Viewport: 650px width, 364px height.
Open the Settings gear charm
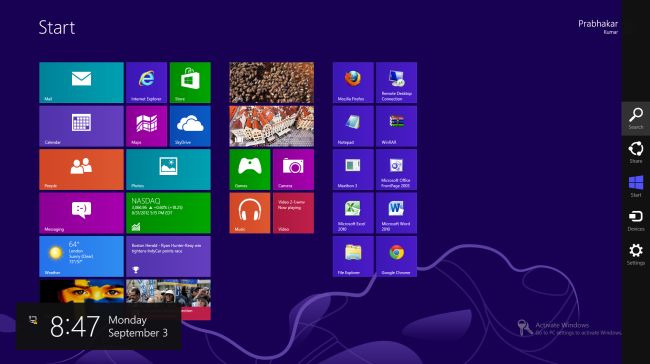pyautogui.click(x=635, y=255)
